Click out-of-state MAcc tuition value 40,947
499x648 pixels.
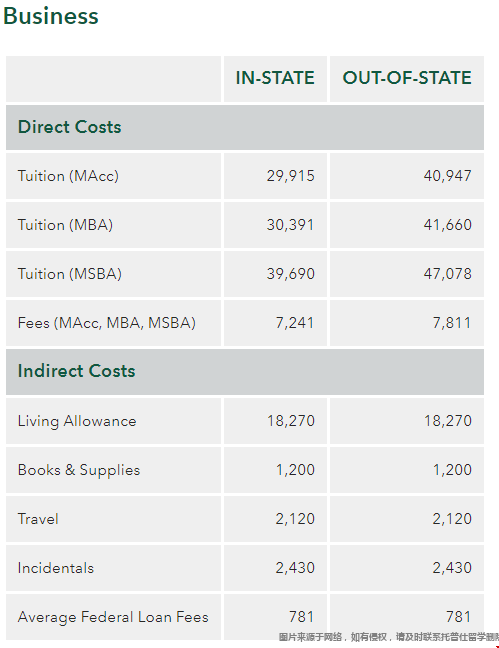tap(447, 176)
